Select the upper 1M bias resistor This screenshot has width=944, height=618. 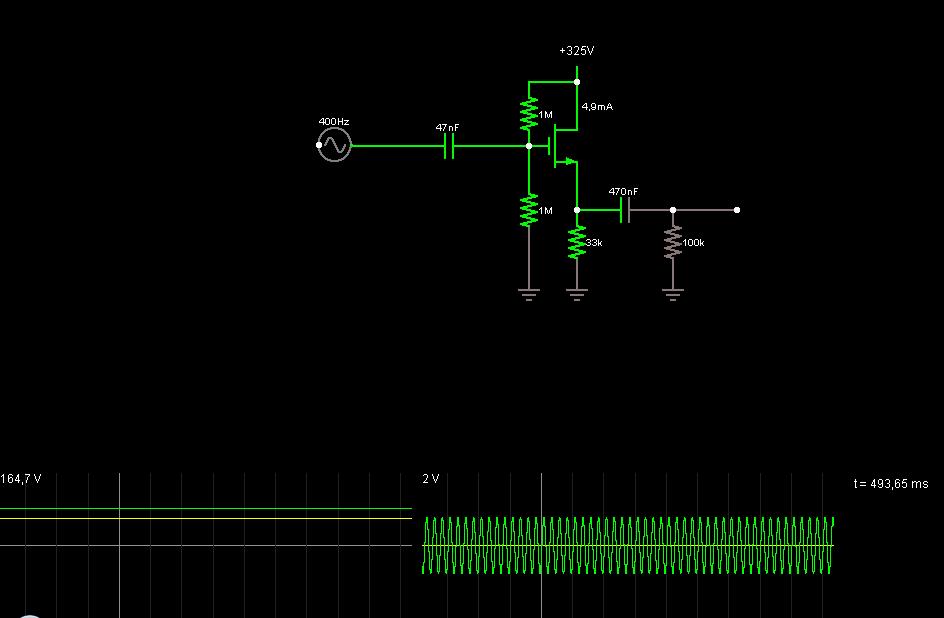point(529,114)
